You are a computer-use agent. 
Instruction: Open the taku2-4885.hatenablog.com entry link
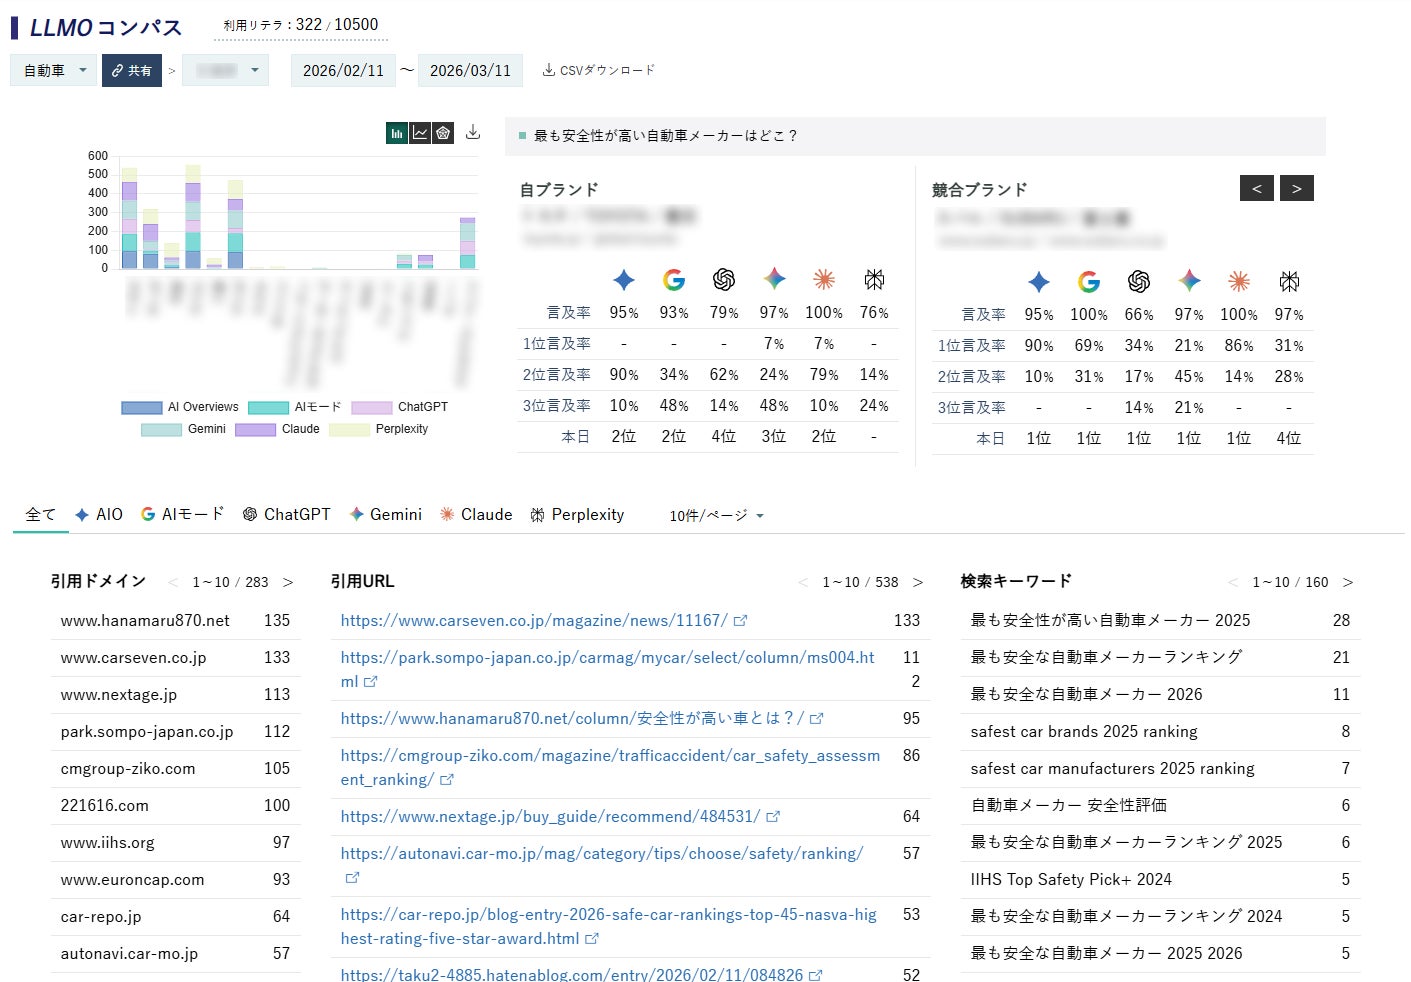pyautogui.click(x=572, y=974)
